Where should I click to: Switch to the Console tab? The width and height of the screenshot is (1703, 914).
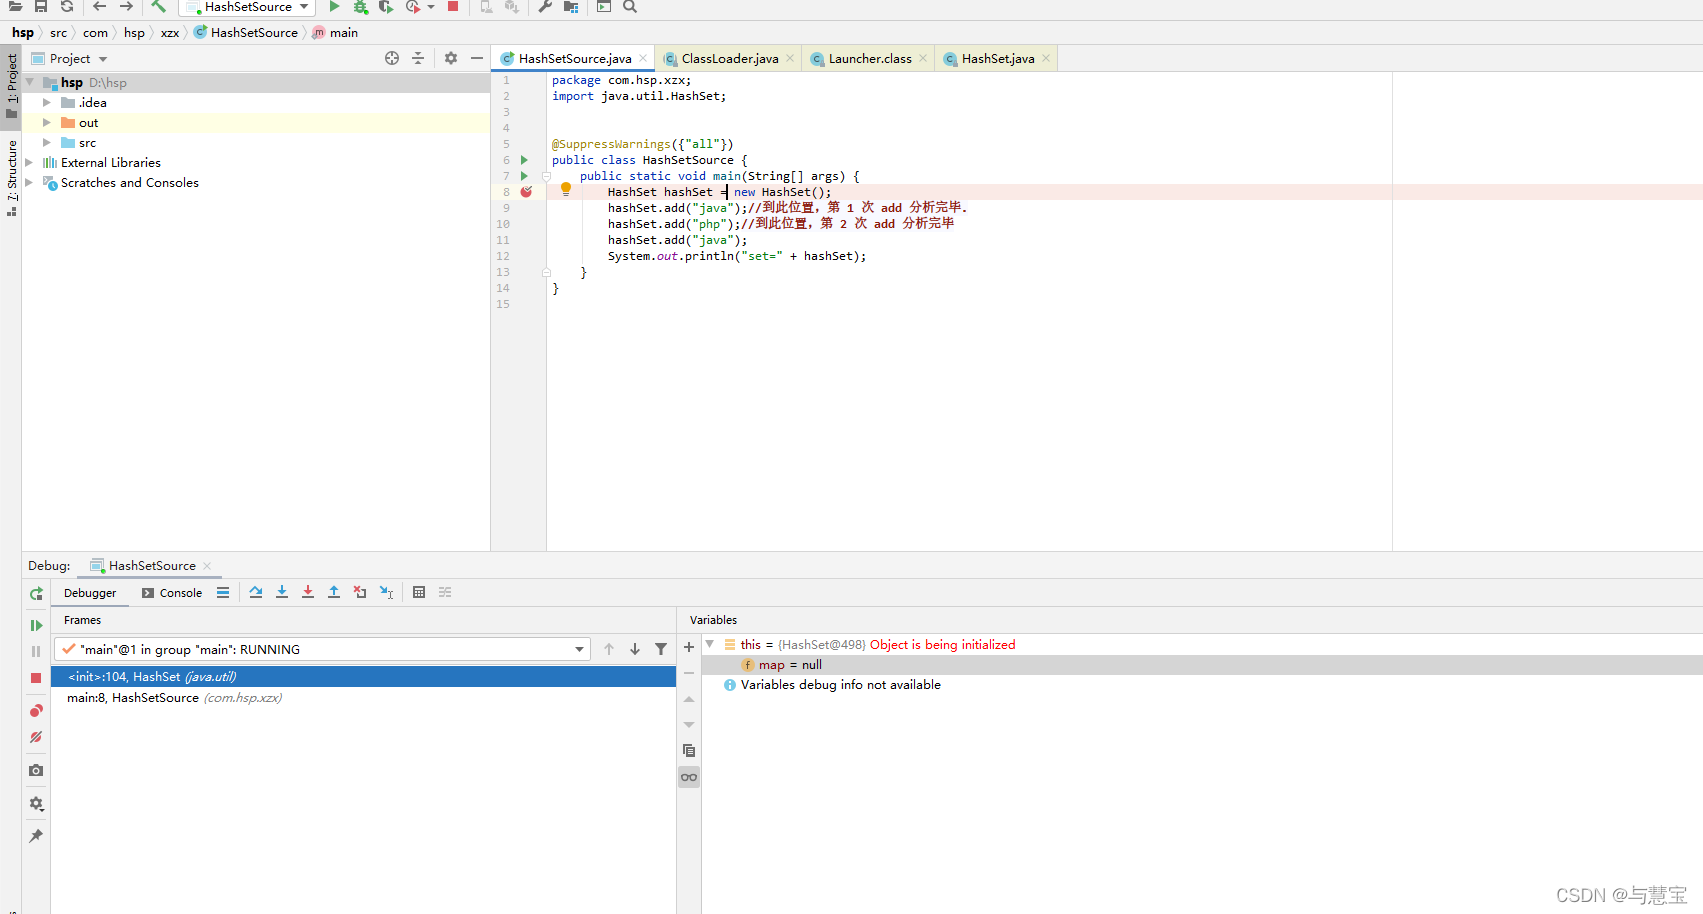[171, 592]
